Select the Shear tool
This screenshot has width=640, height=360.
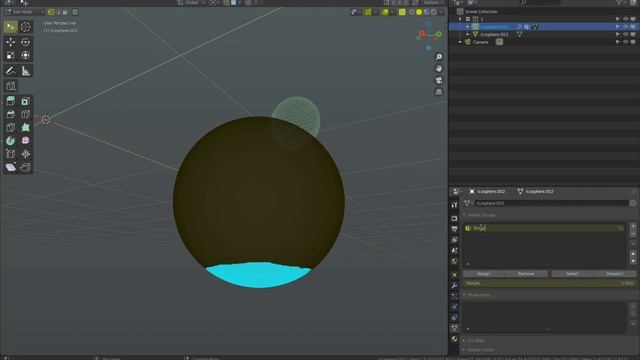coord(11,167)
